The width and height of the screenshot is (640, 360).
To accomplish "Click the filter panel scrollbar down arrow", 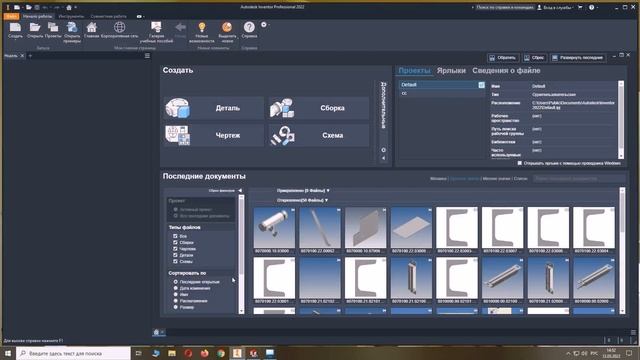I will click(241, 311).
